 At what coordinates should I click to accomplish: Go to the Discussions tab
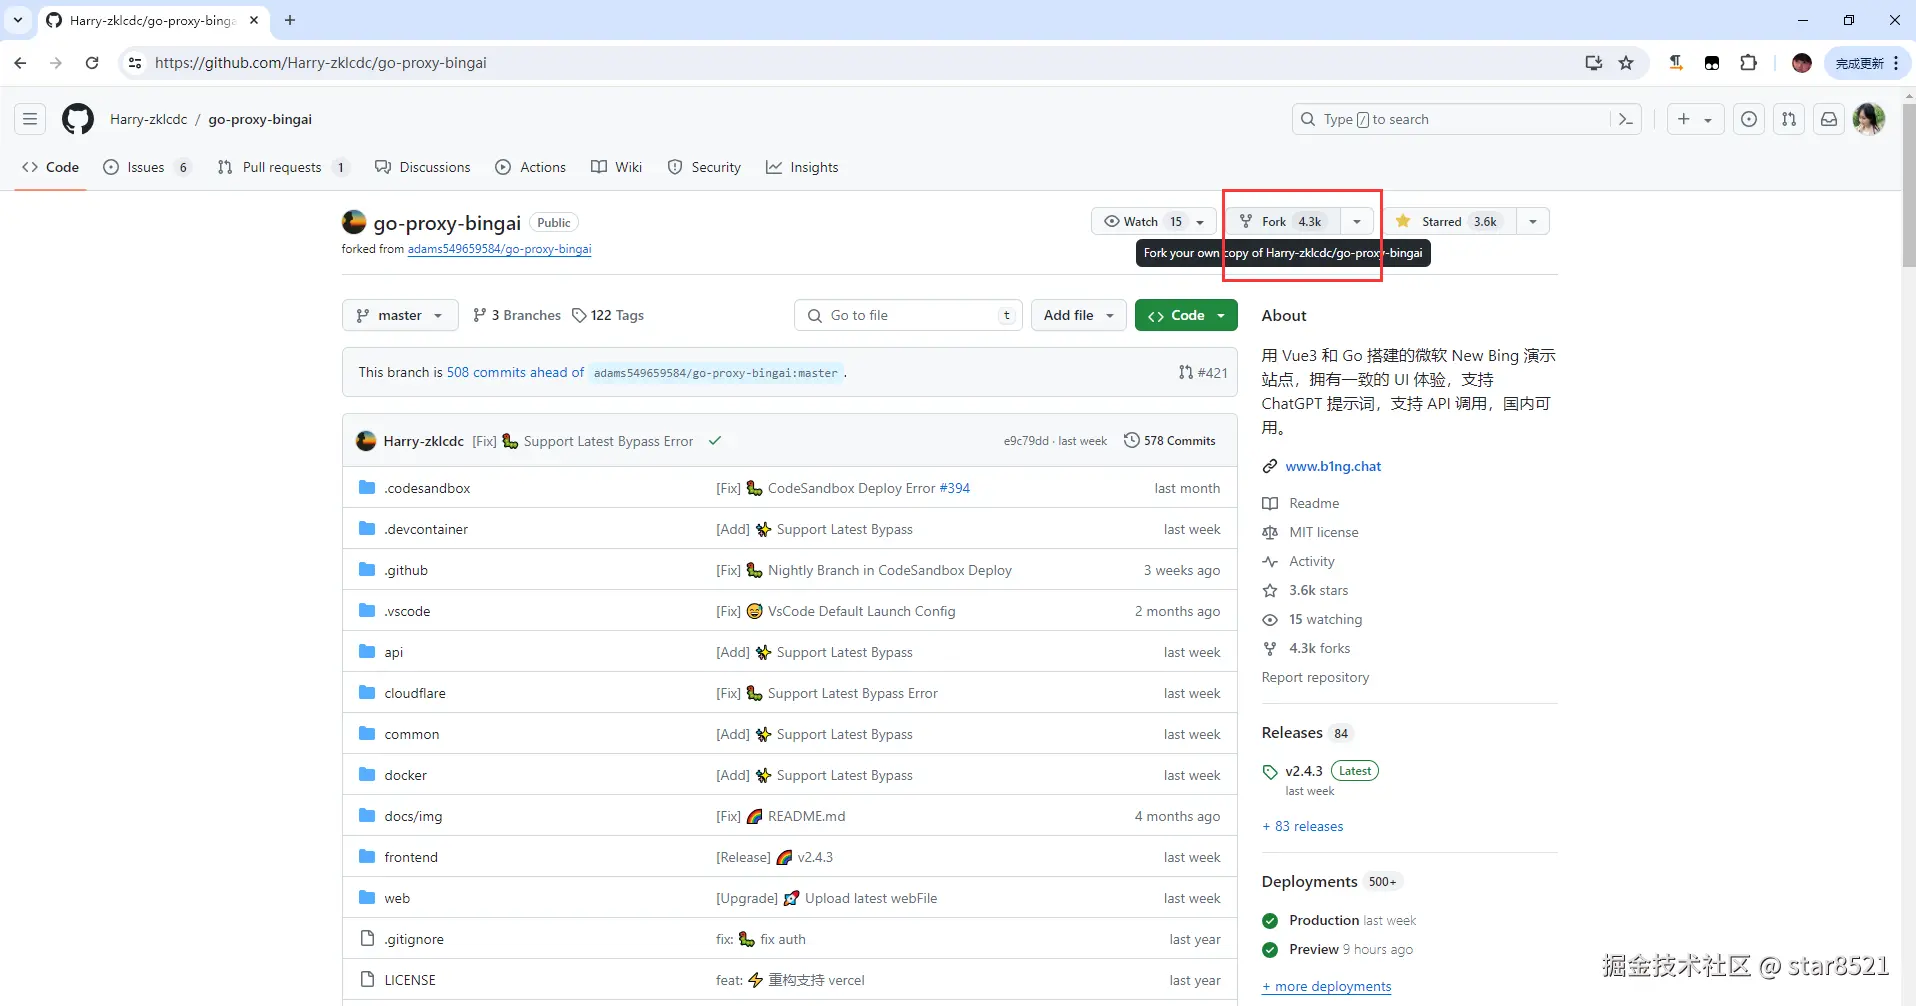pos(422,167)
